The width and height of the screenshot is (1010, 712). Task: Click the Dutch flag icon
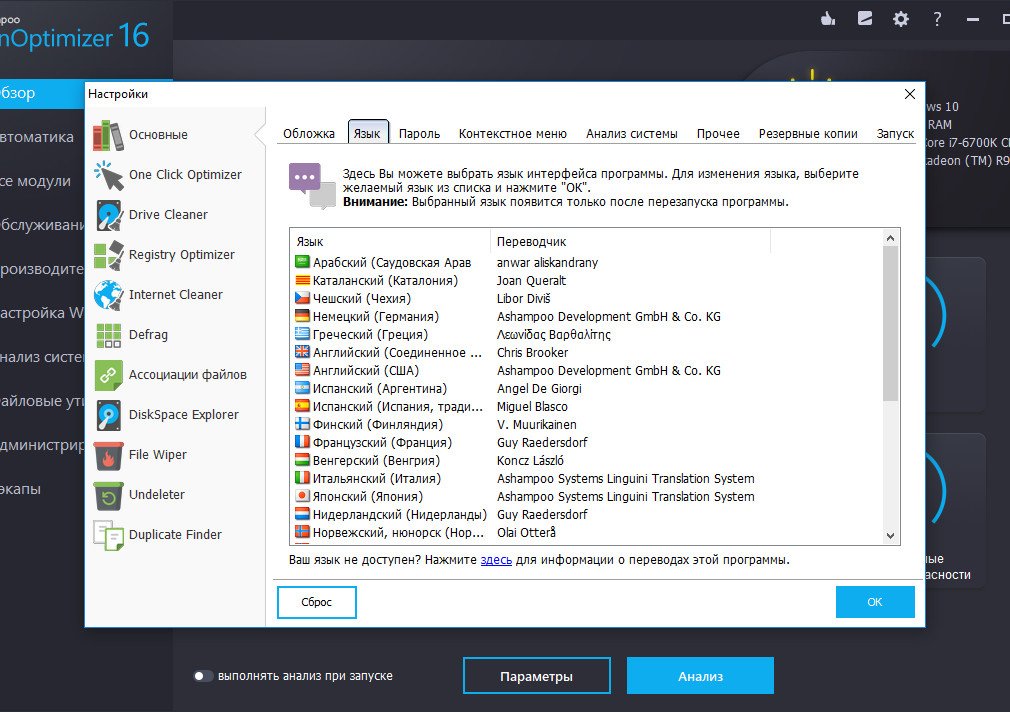[302, 514]
